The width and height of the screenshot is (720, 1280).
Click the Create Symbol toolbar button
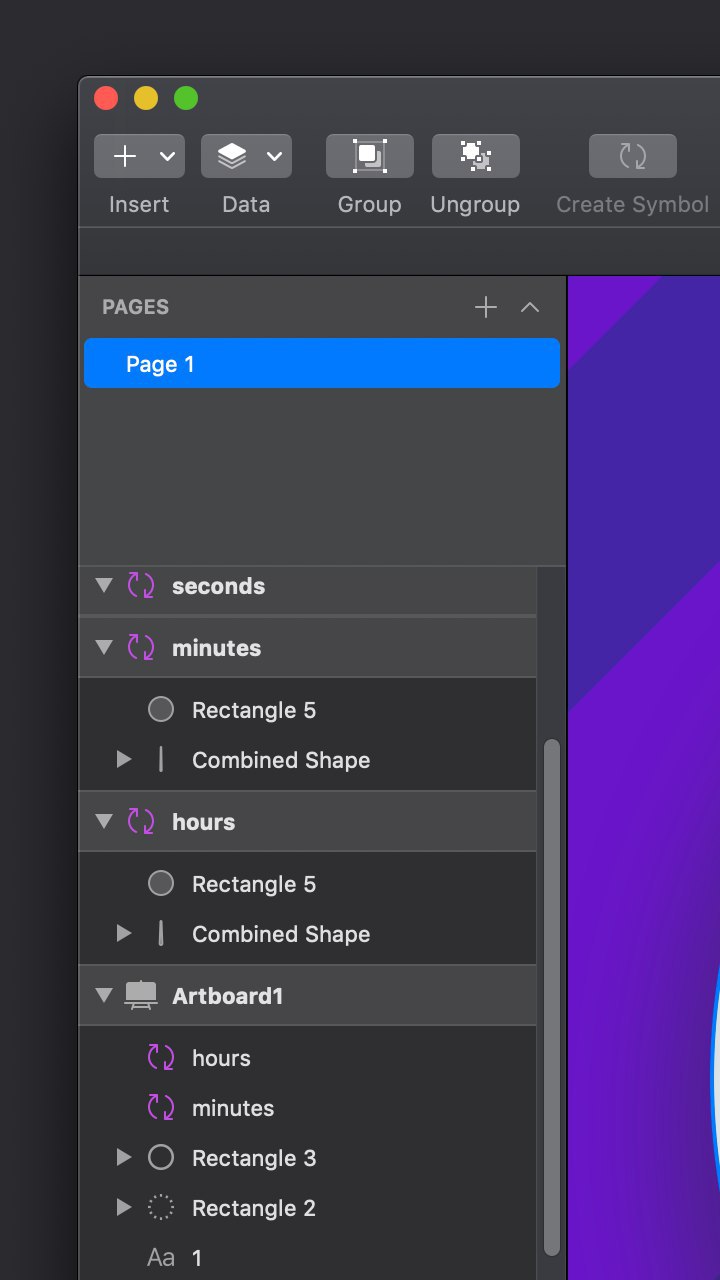click(632, 156)
